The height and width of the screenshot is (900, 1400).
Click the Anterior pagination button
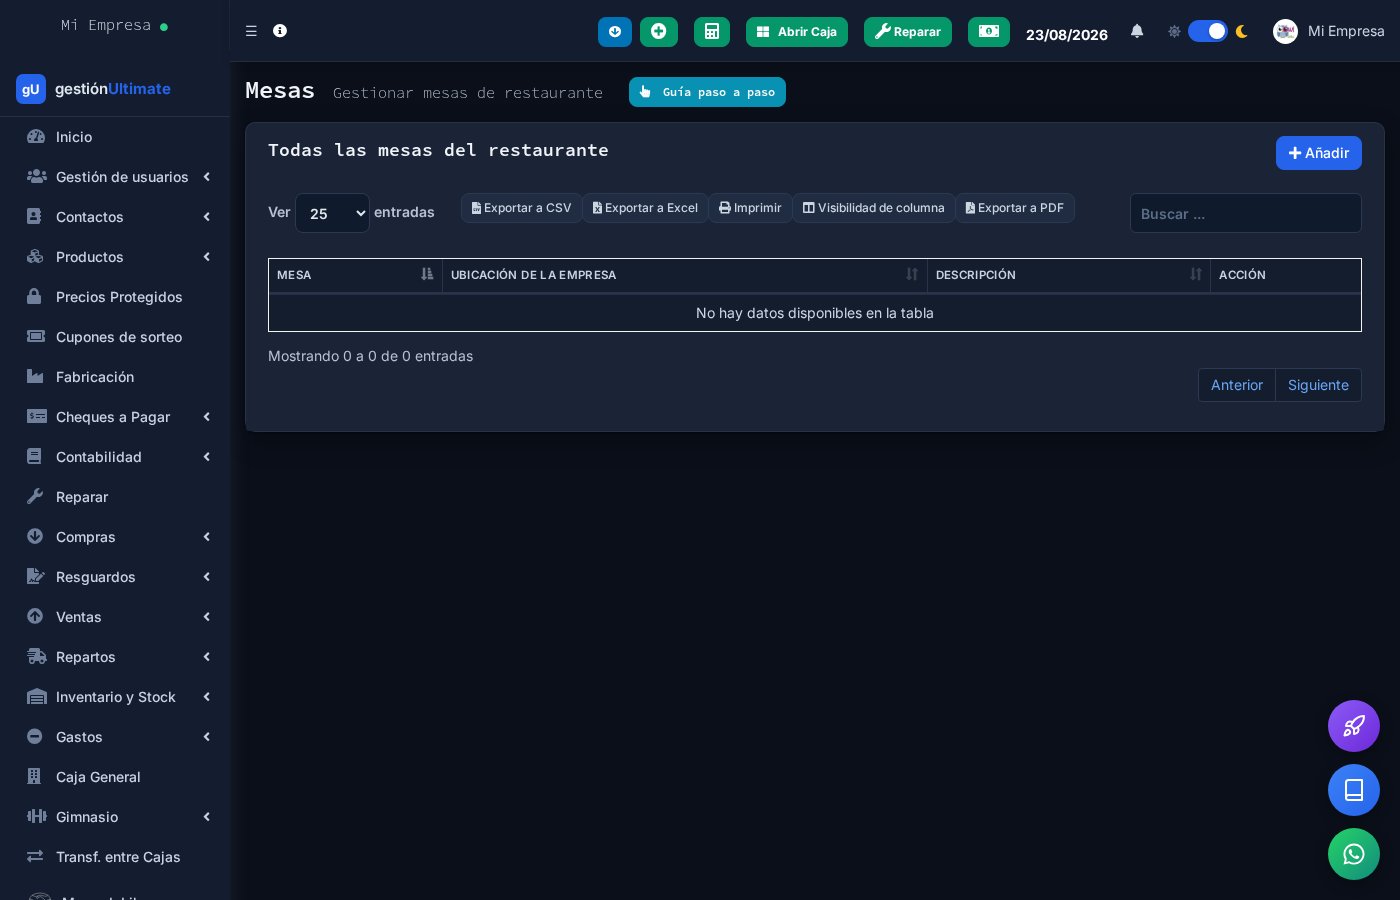tap(1237, 385)
